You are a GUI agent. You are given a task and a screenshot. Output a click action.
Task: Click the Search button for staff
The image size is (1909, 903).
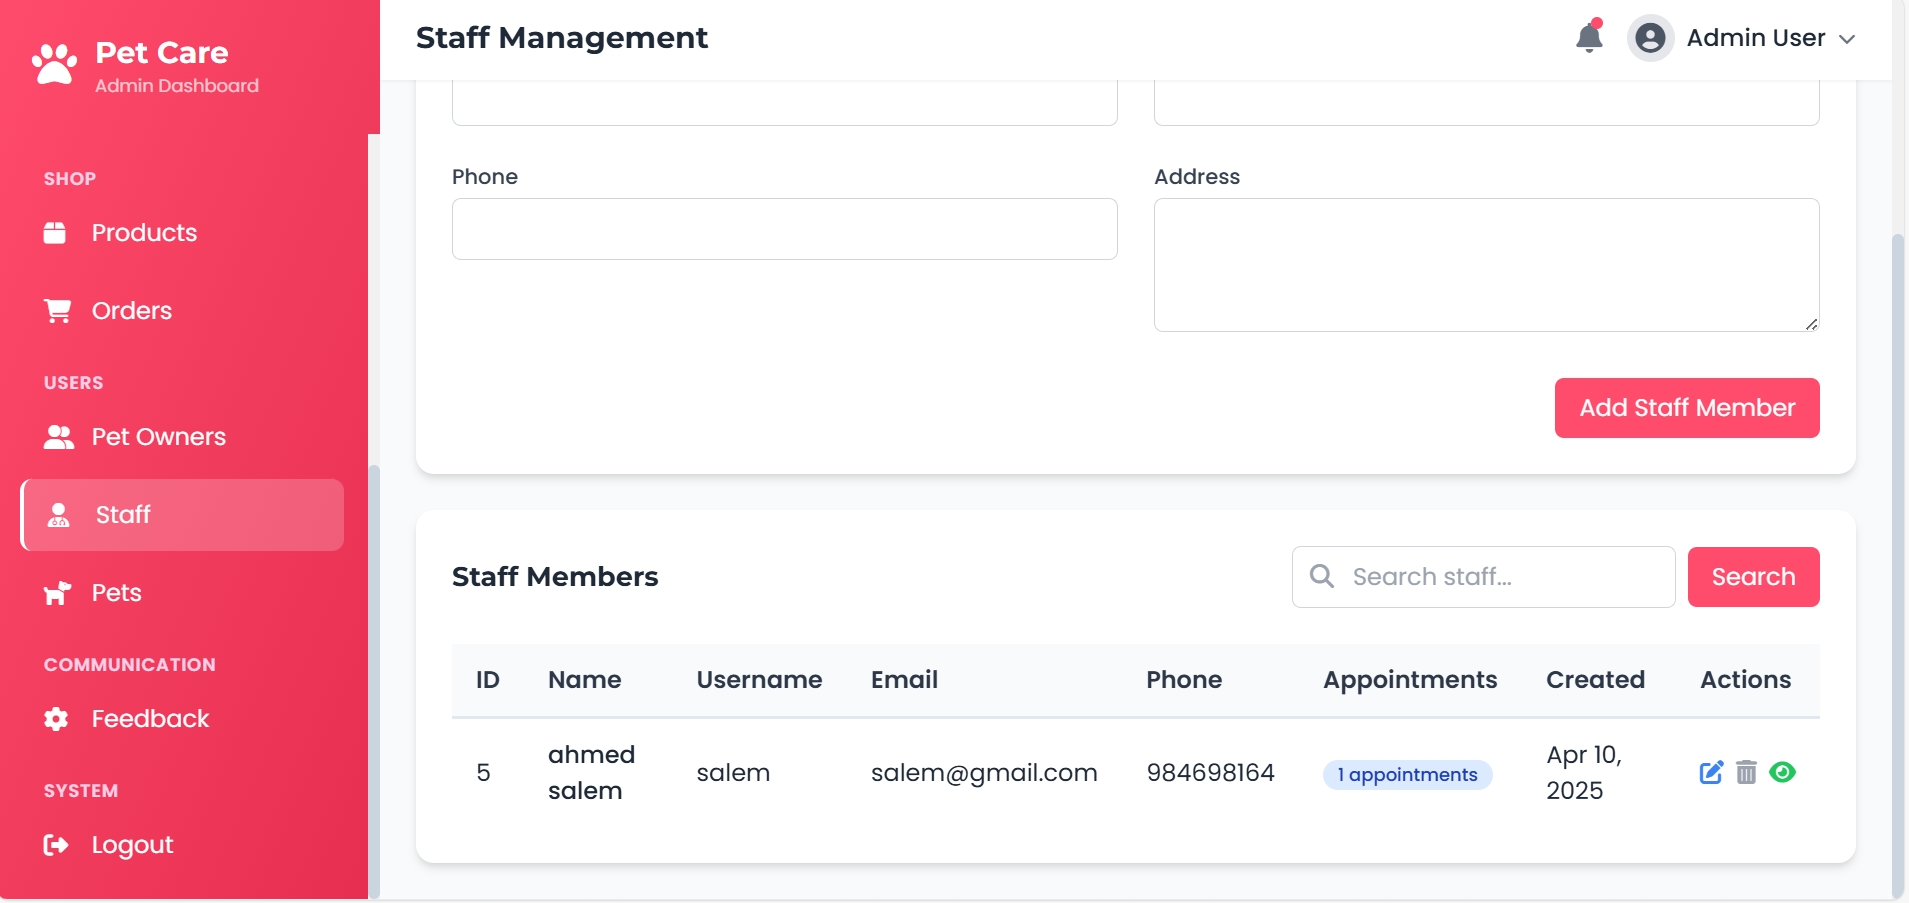(1753, 577)
